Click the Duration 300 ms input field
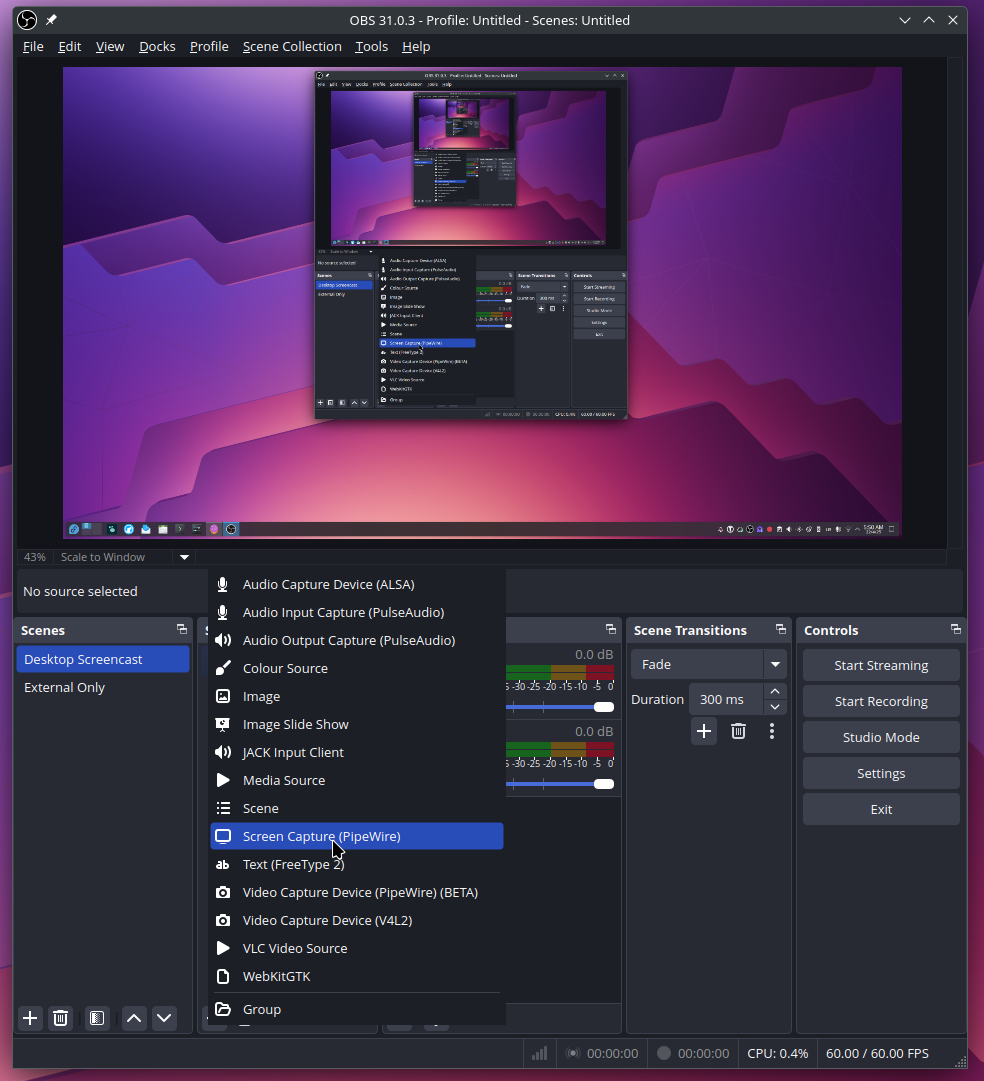Image resolution: width=984 pixels, height=1081 pixels. tap(726, 699)
